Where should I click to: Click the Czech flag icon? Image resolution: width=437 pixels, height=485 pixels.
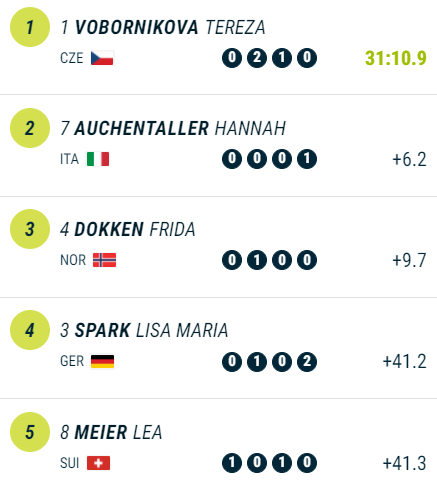point(102,58)
